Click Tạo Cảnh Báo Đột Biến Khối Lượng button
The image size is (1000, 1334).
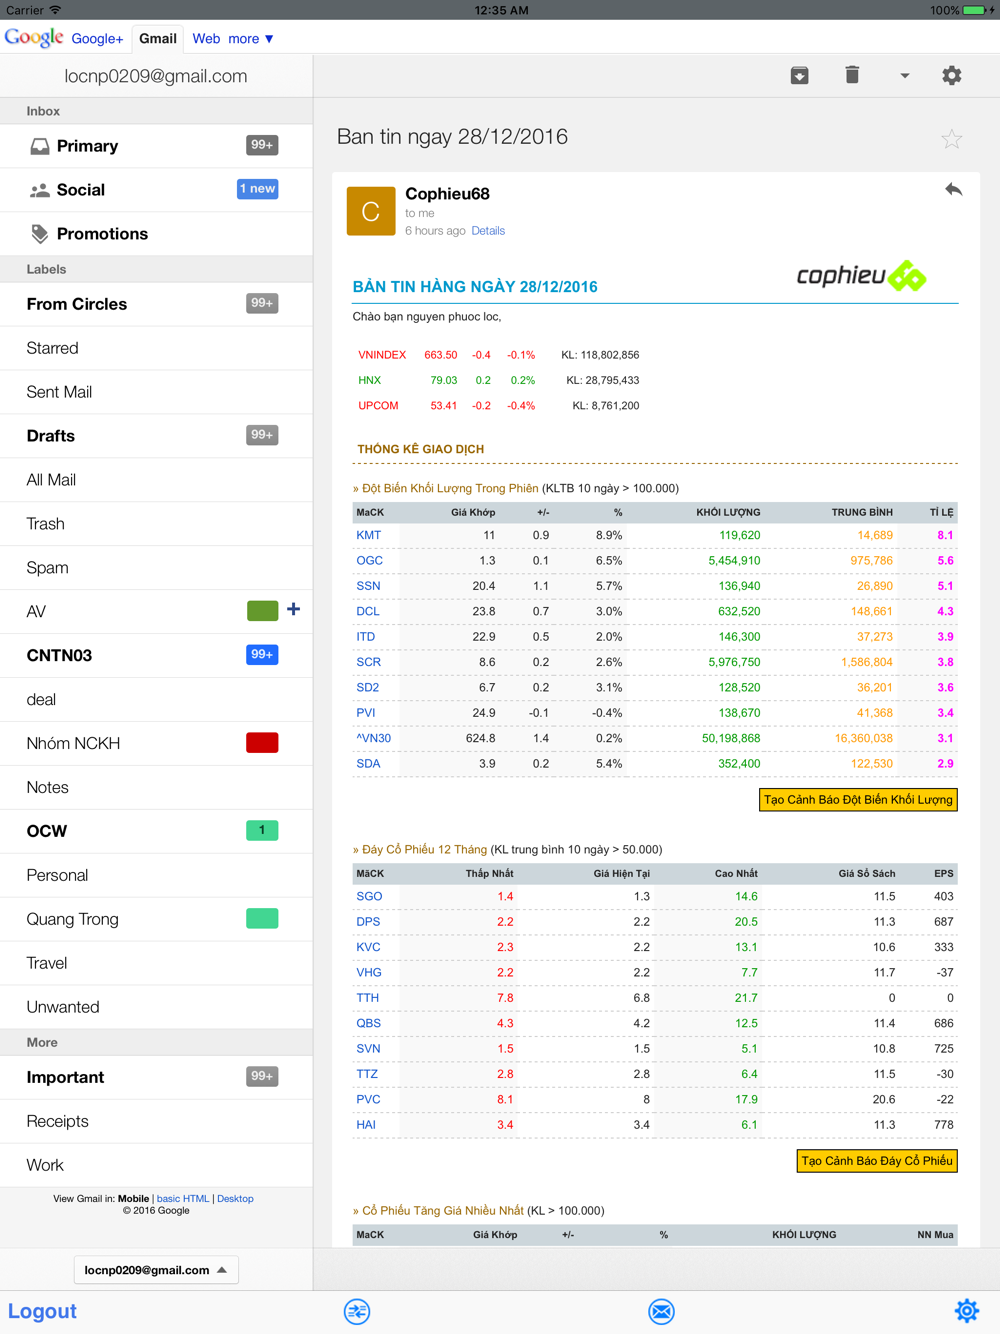(858, 800)
